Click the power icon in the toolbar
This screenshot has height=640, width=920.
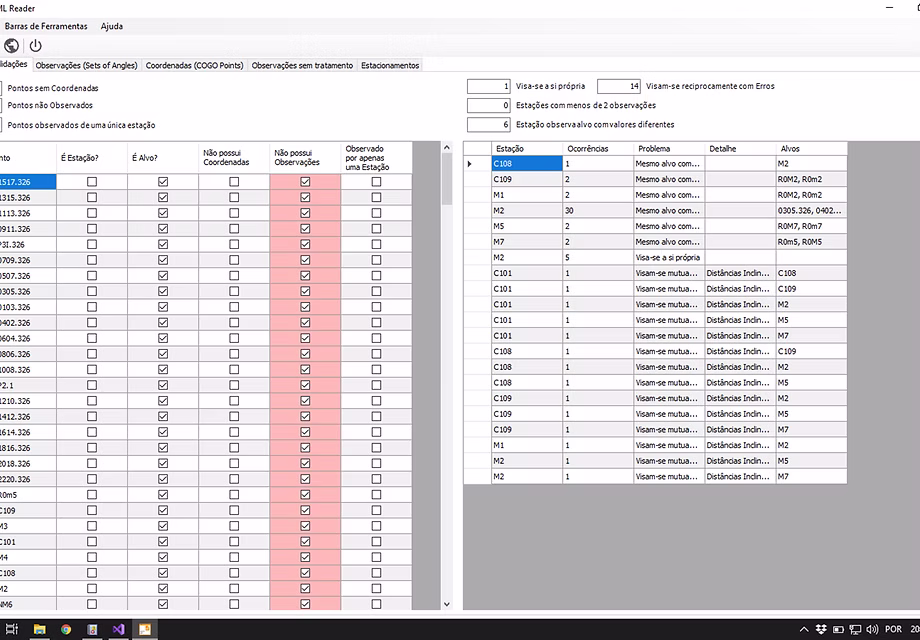pos(36,45)
